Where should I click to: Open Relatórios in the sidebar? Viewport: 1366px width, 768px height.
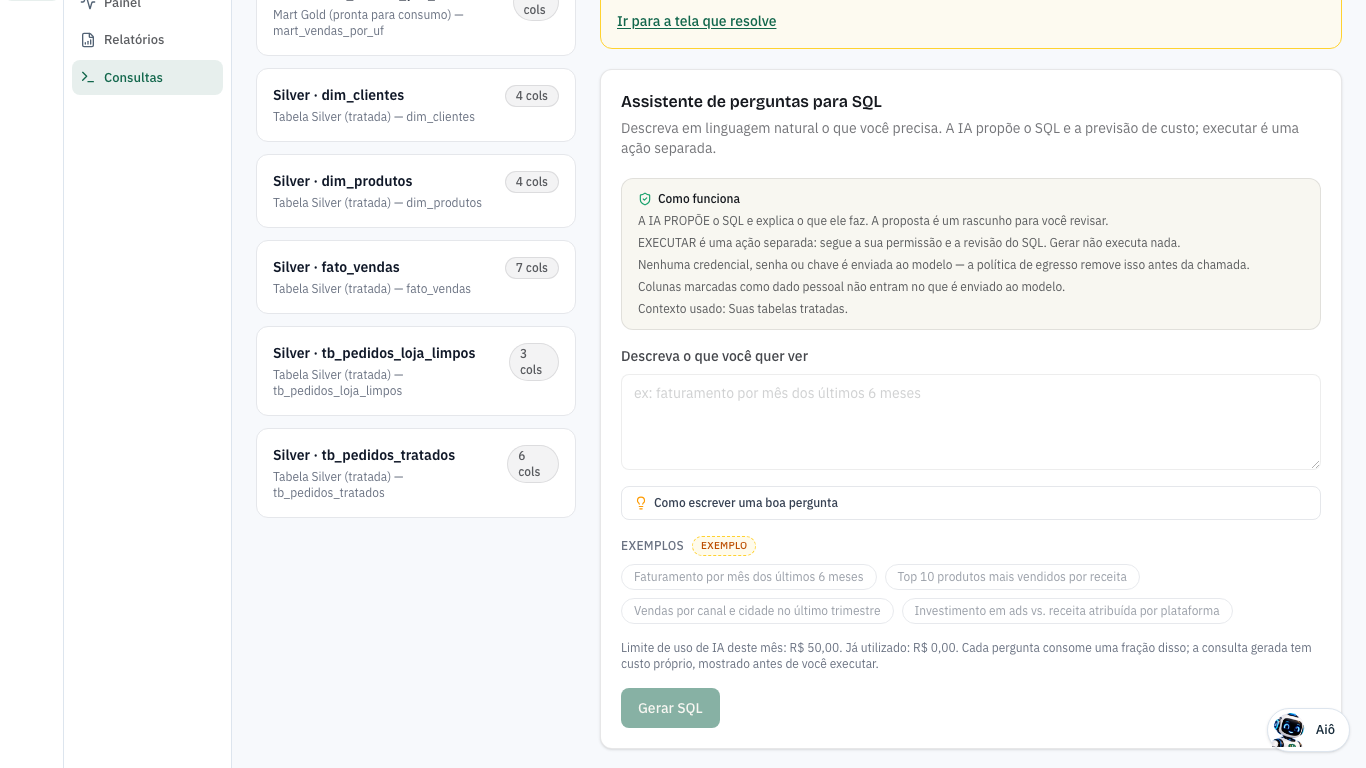click(x=147, y=40)
